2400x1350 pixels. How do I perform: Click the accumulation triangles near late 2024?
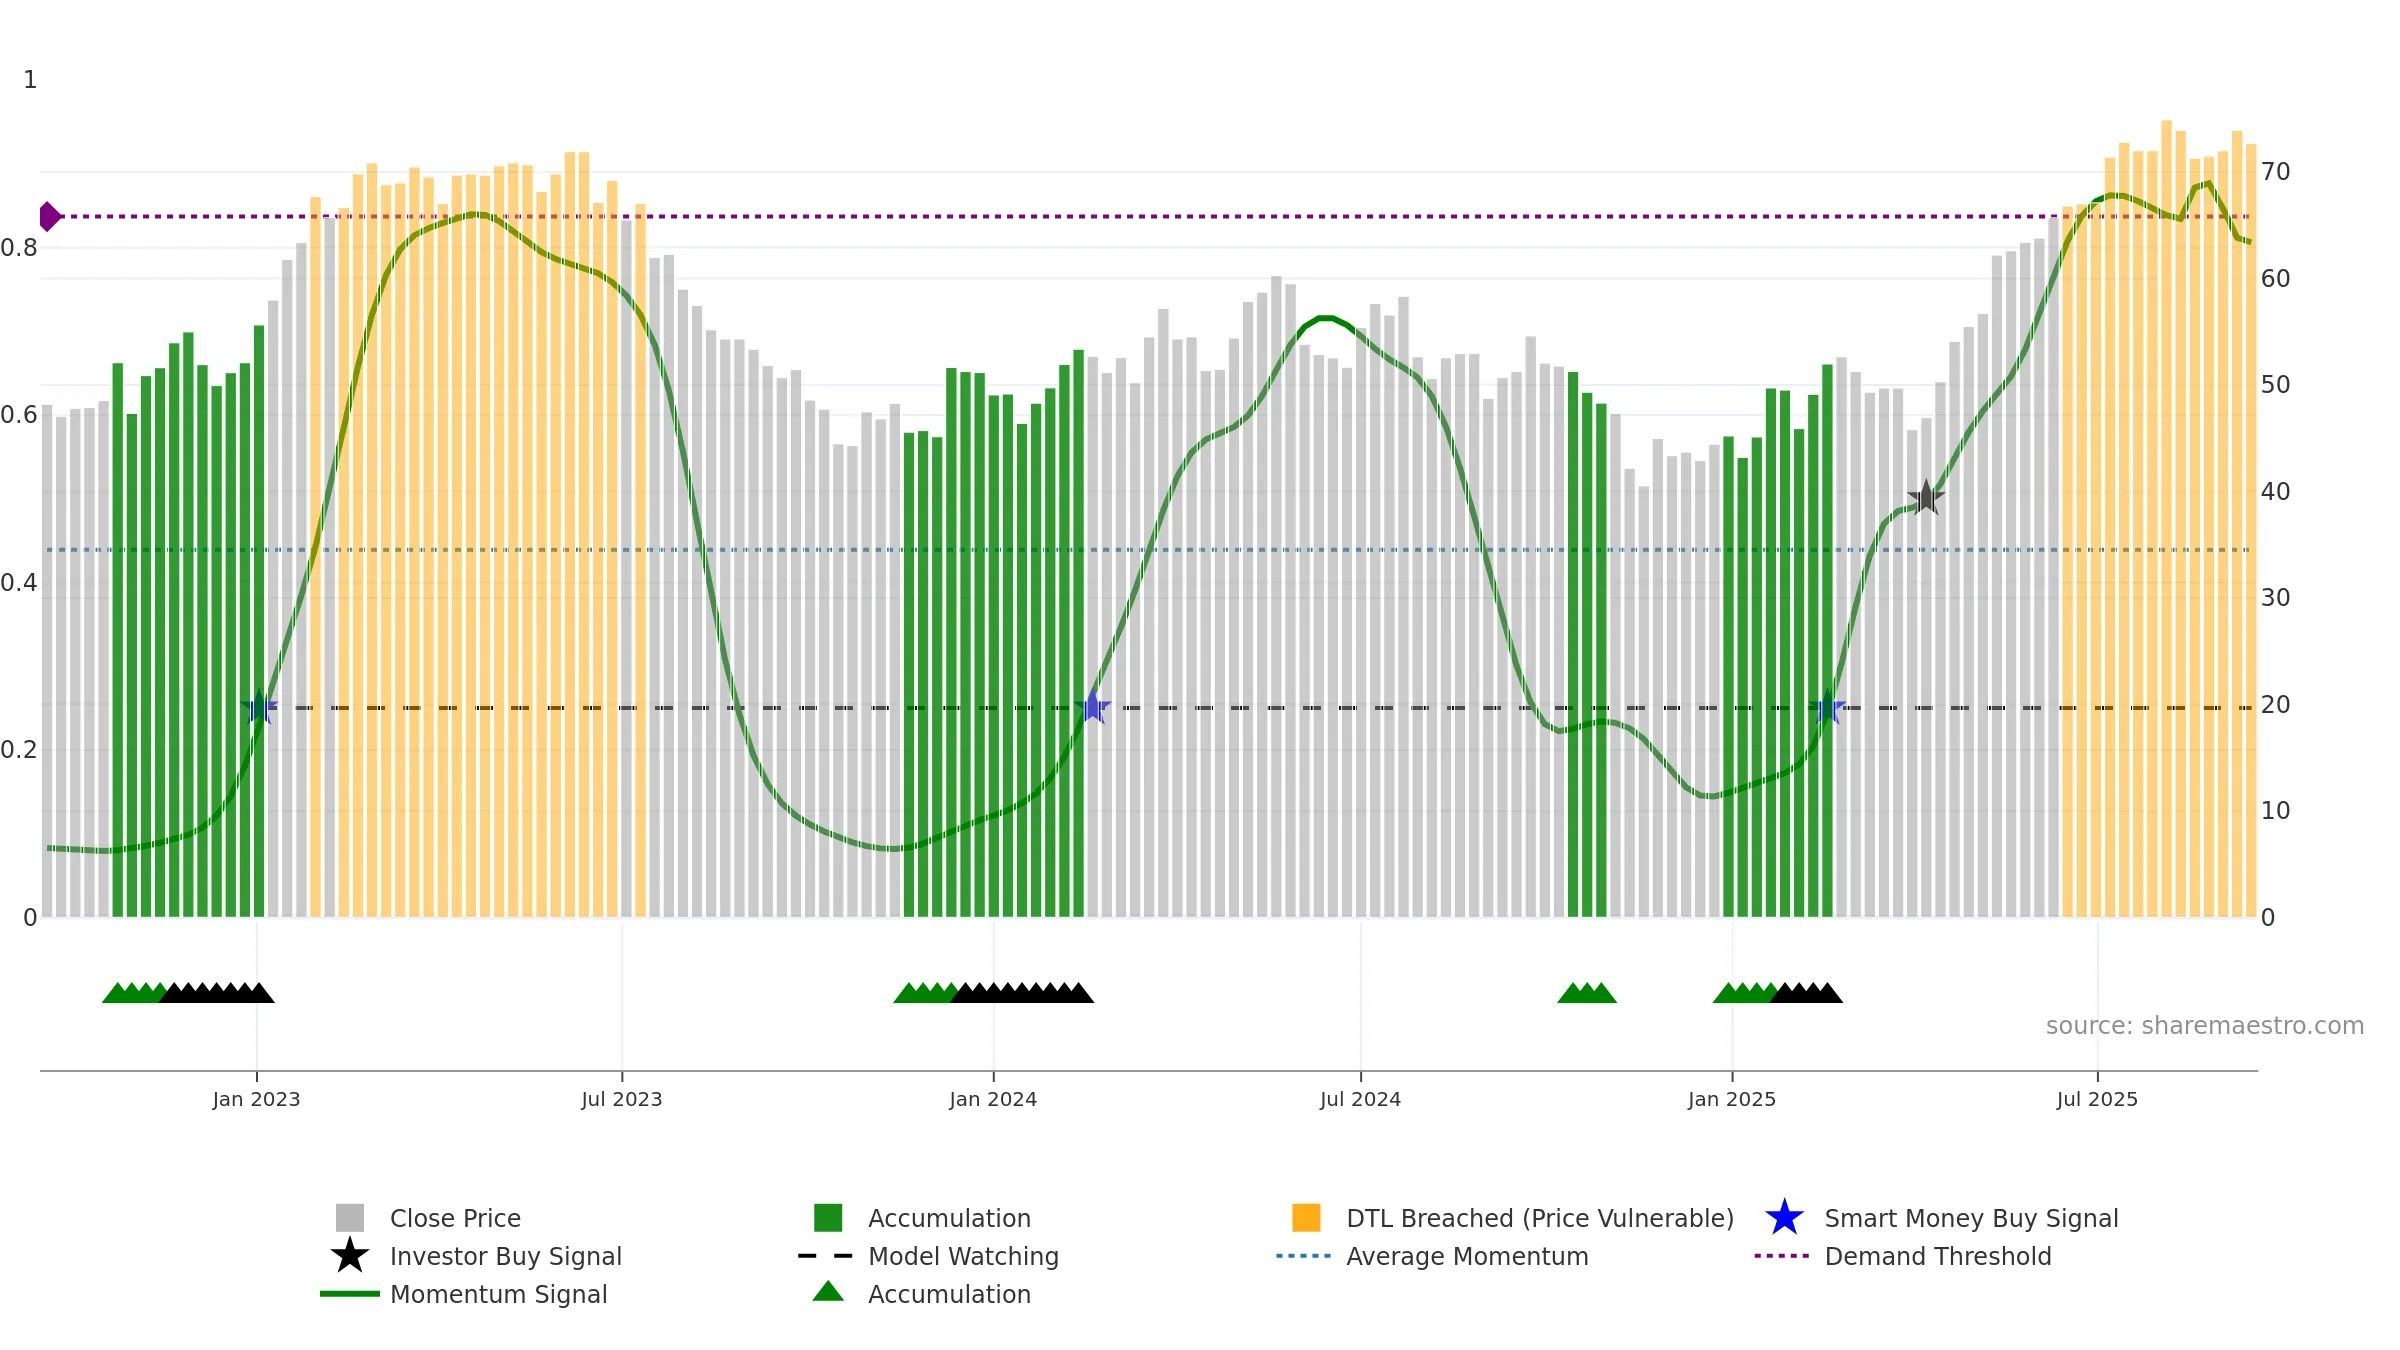tap(1587, 993)
